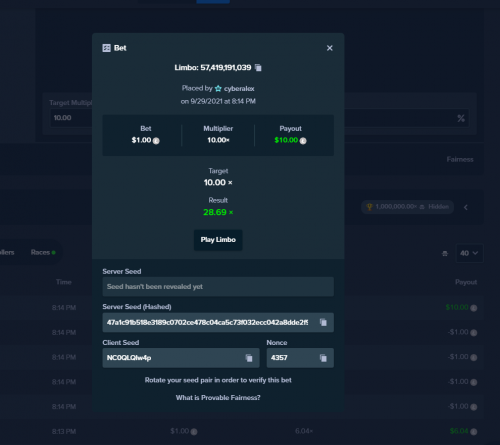This screenshot has height=445, width=500.
Task: Click the Payout currency icon in dialog
Action: pyautogui.click(x=303, y=141)
